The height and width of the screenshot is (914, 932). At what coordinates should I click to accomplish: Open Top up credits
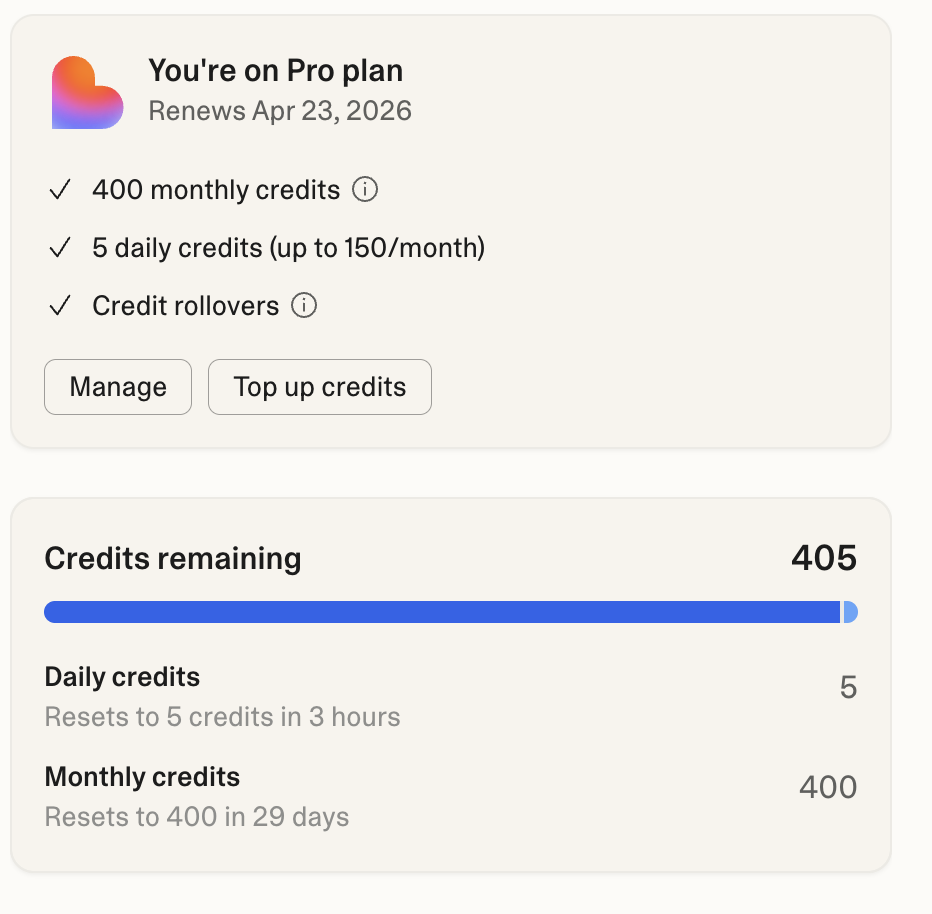pyautogui.click(x=320, y=387)
